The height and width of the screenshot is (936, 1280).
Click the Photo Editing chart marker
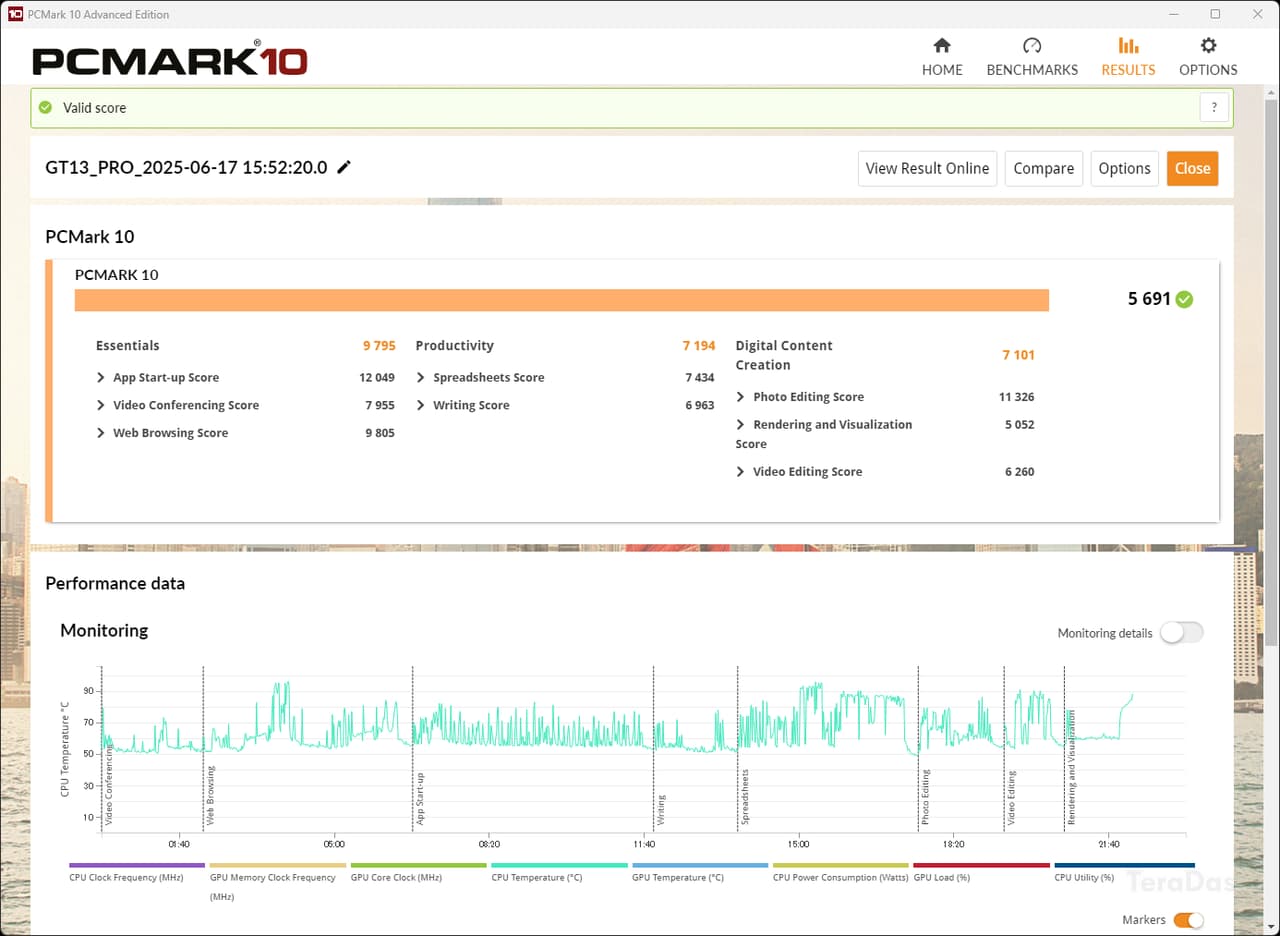click(926, 797)
